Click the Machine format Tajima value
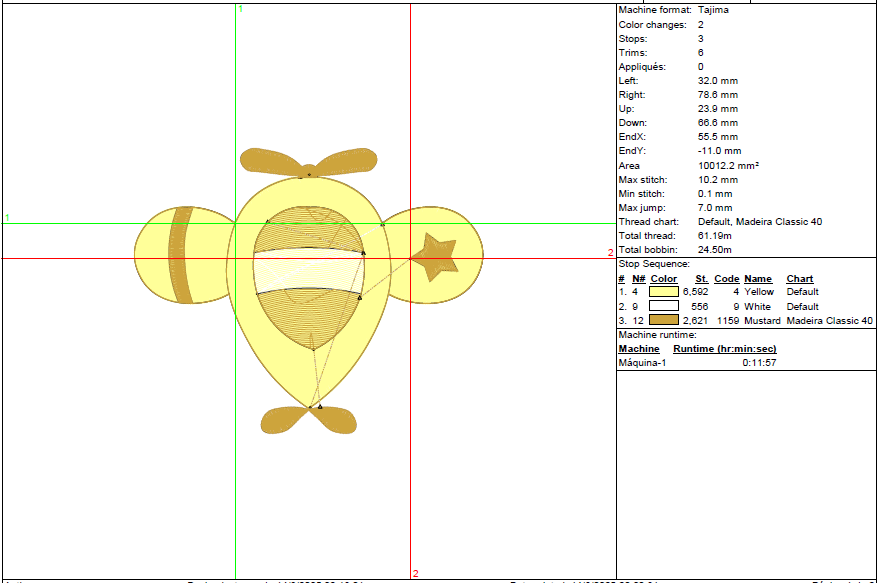Screen dimensions: 880x583 (713, 10)
